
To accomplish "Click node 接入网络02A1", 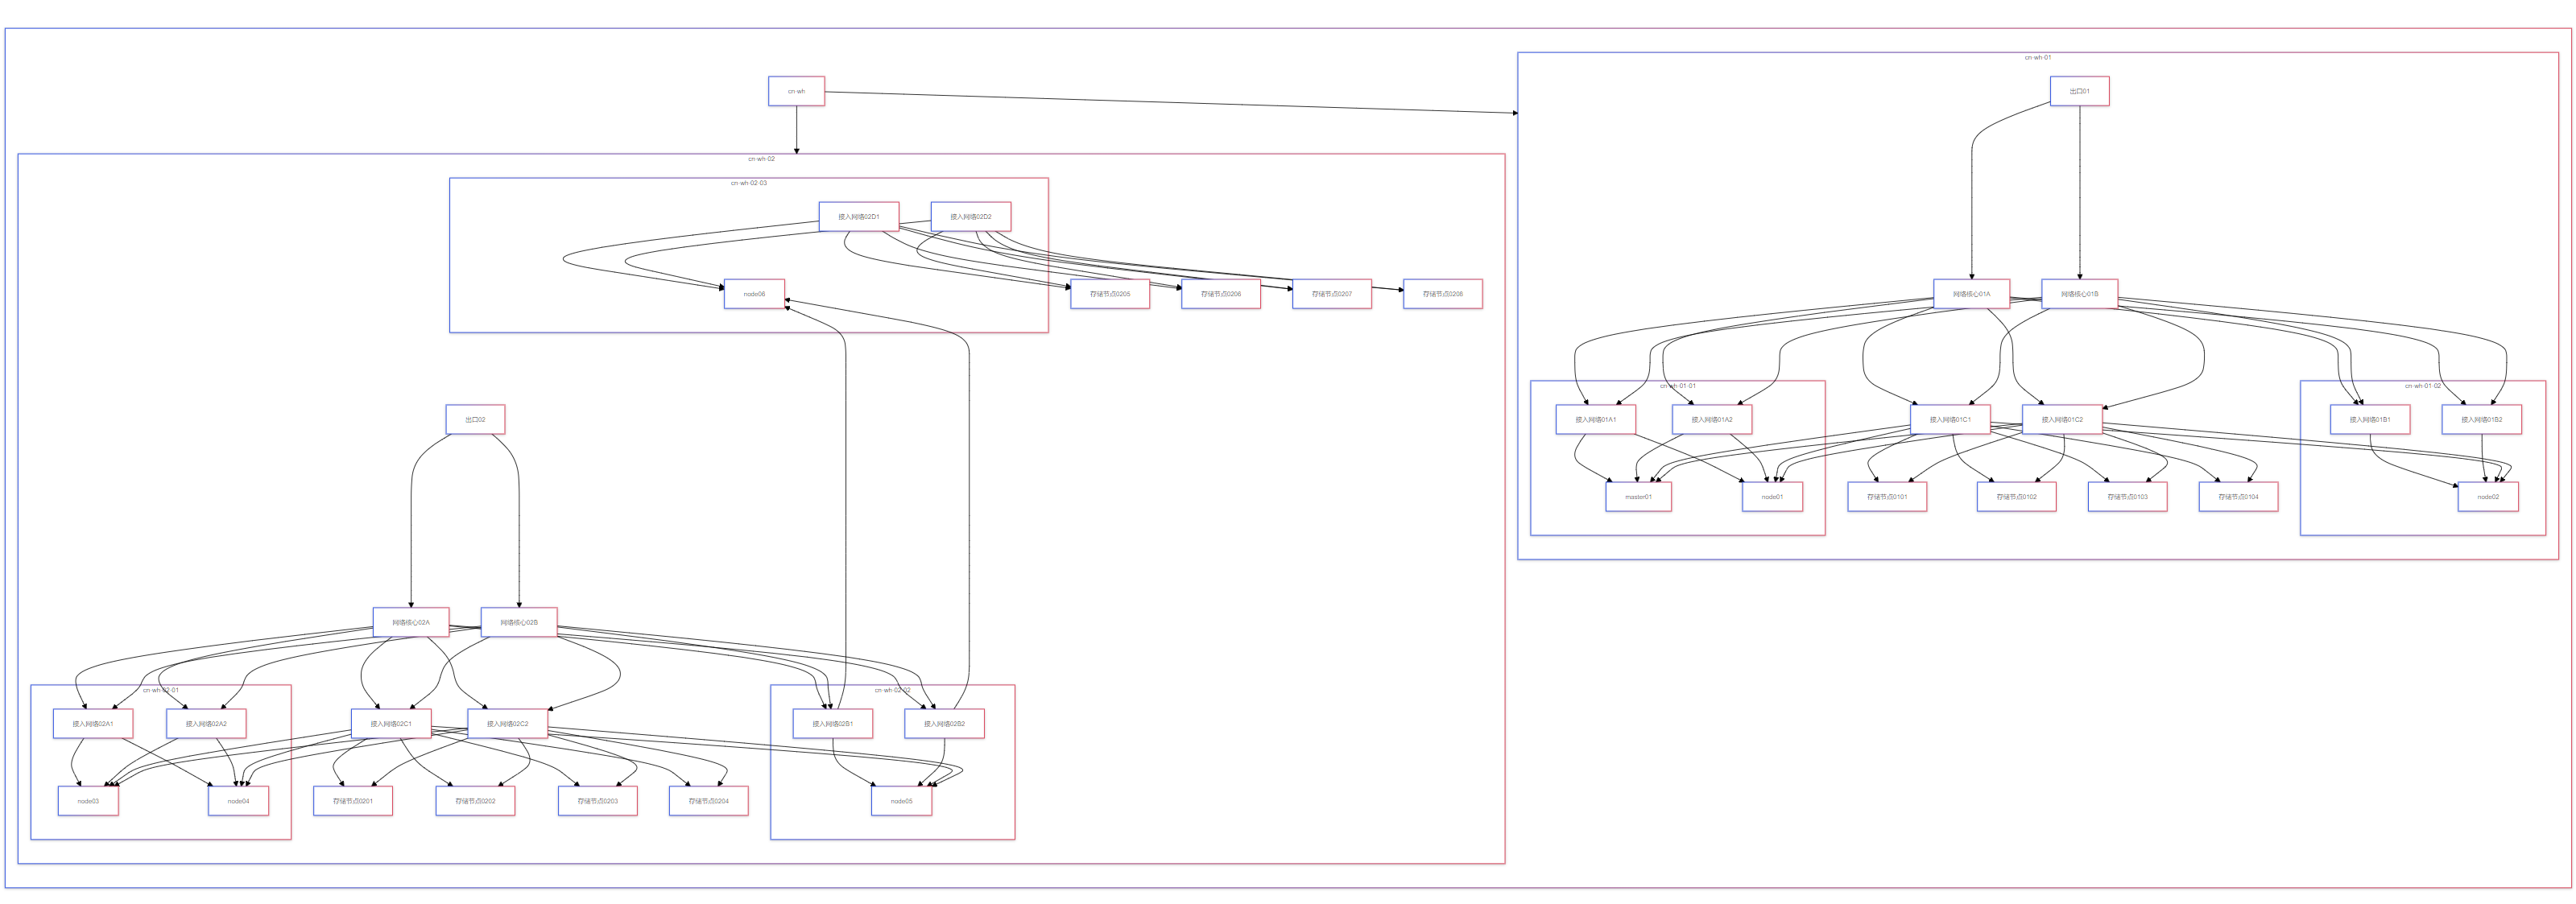I will click(x=93, y=724).
